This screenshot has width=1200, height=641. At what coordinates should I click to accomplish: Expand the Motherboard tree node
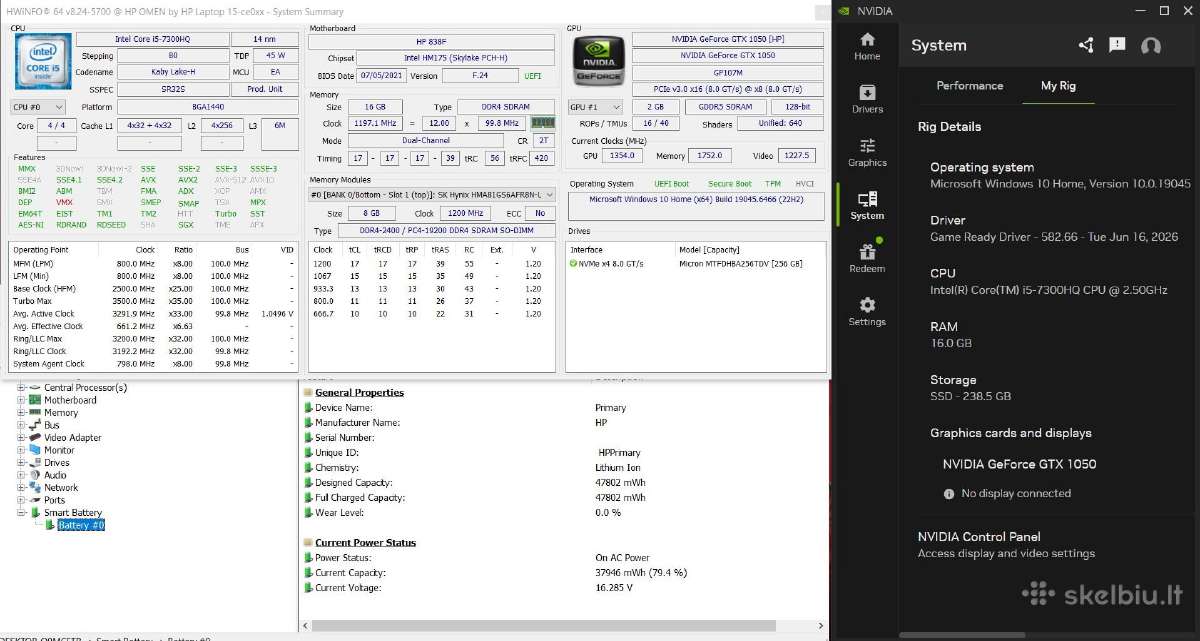coord(21,400)
